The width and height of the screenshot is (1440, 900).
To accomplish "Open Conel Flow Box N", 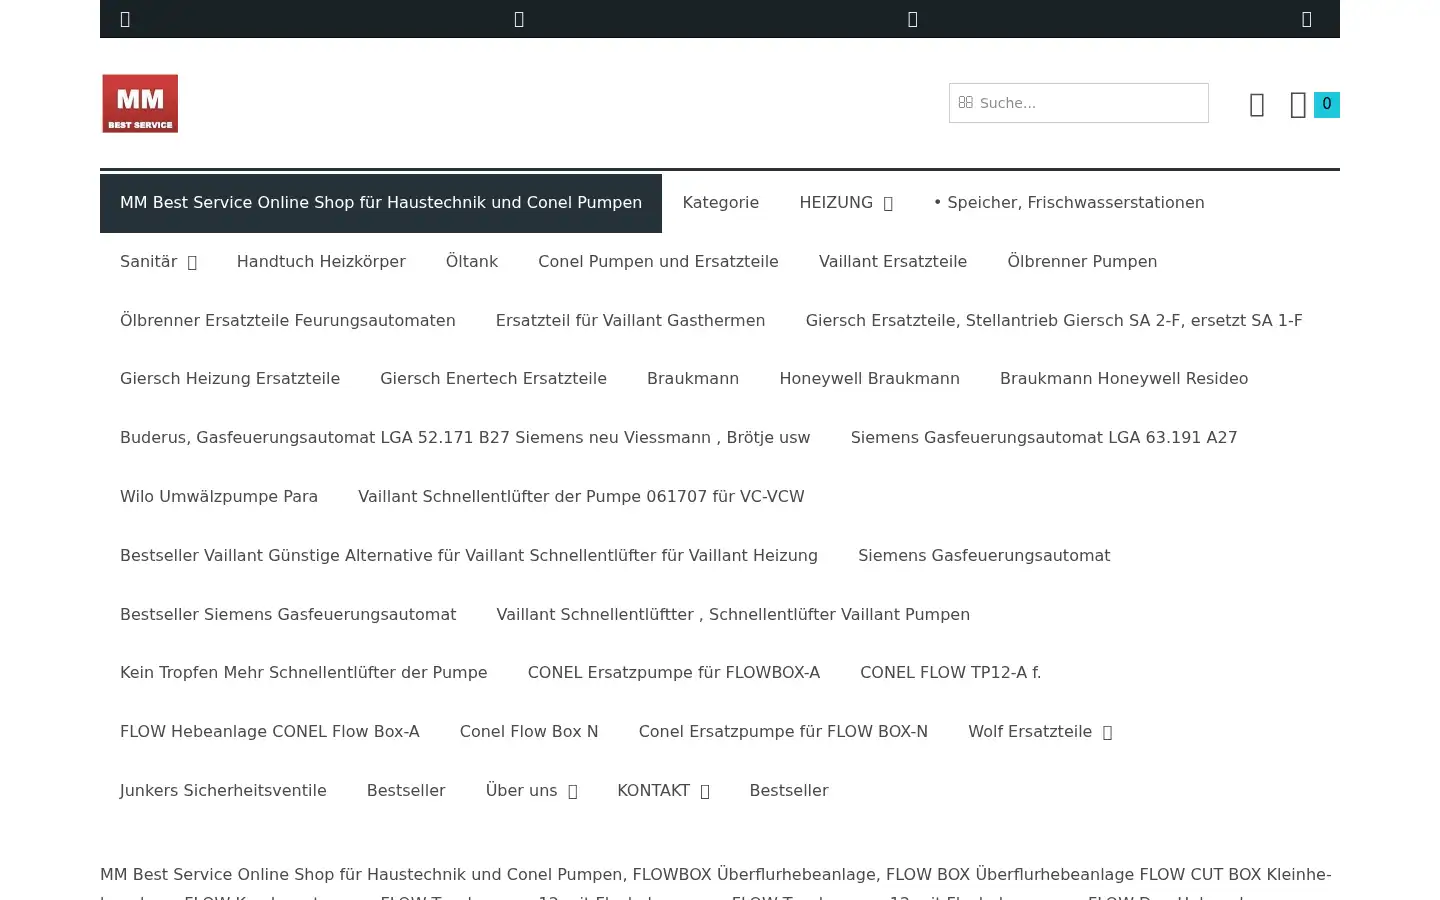I will 529,732.
